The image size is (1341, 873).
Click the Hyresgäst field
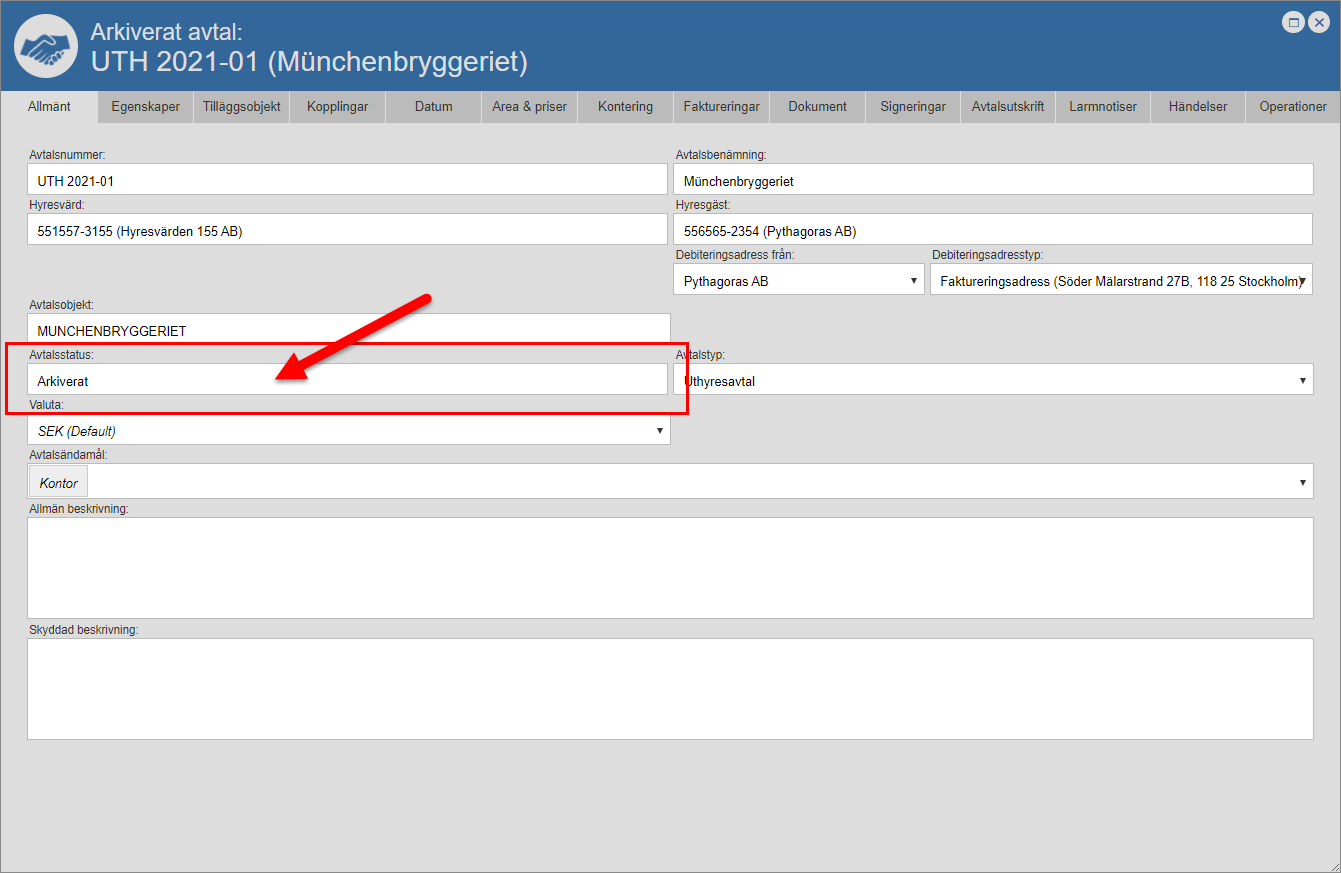992,231
